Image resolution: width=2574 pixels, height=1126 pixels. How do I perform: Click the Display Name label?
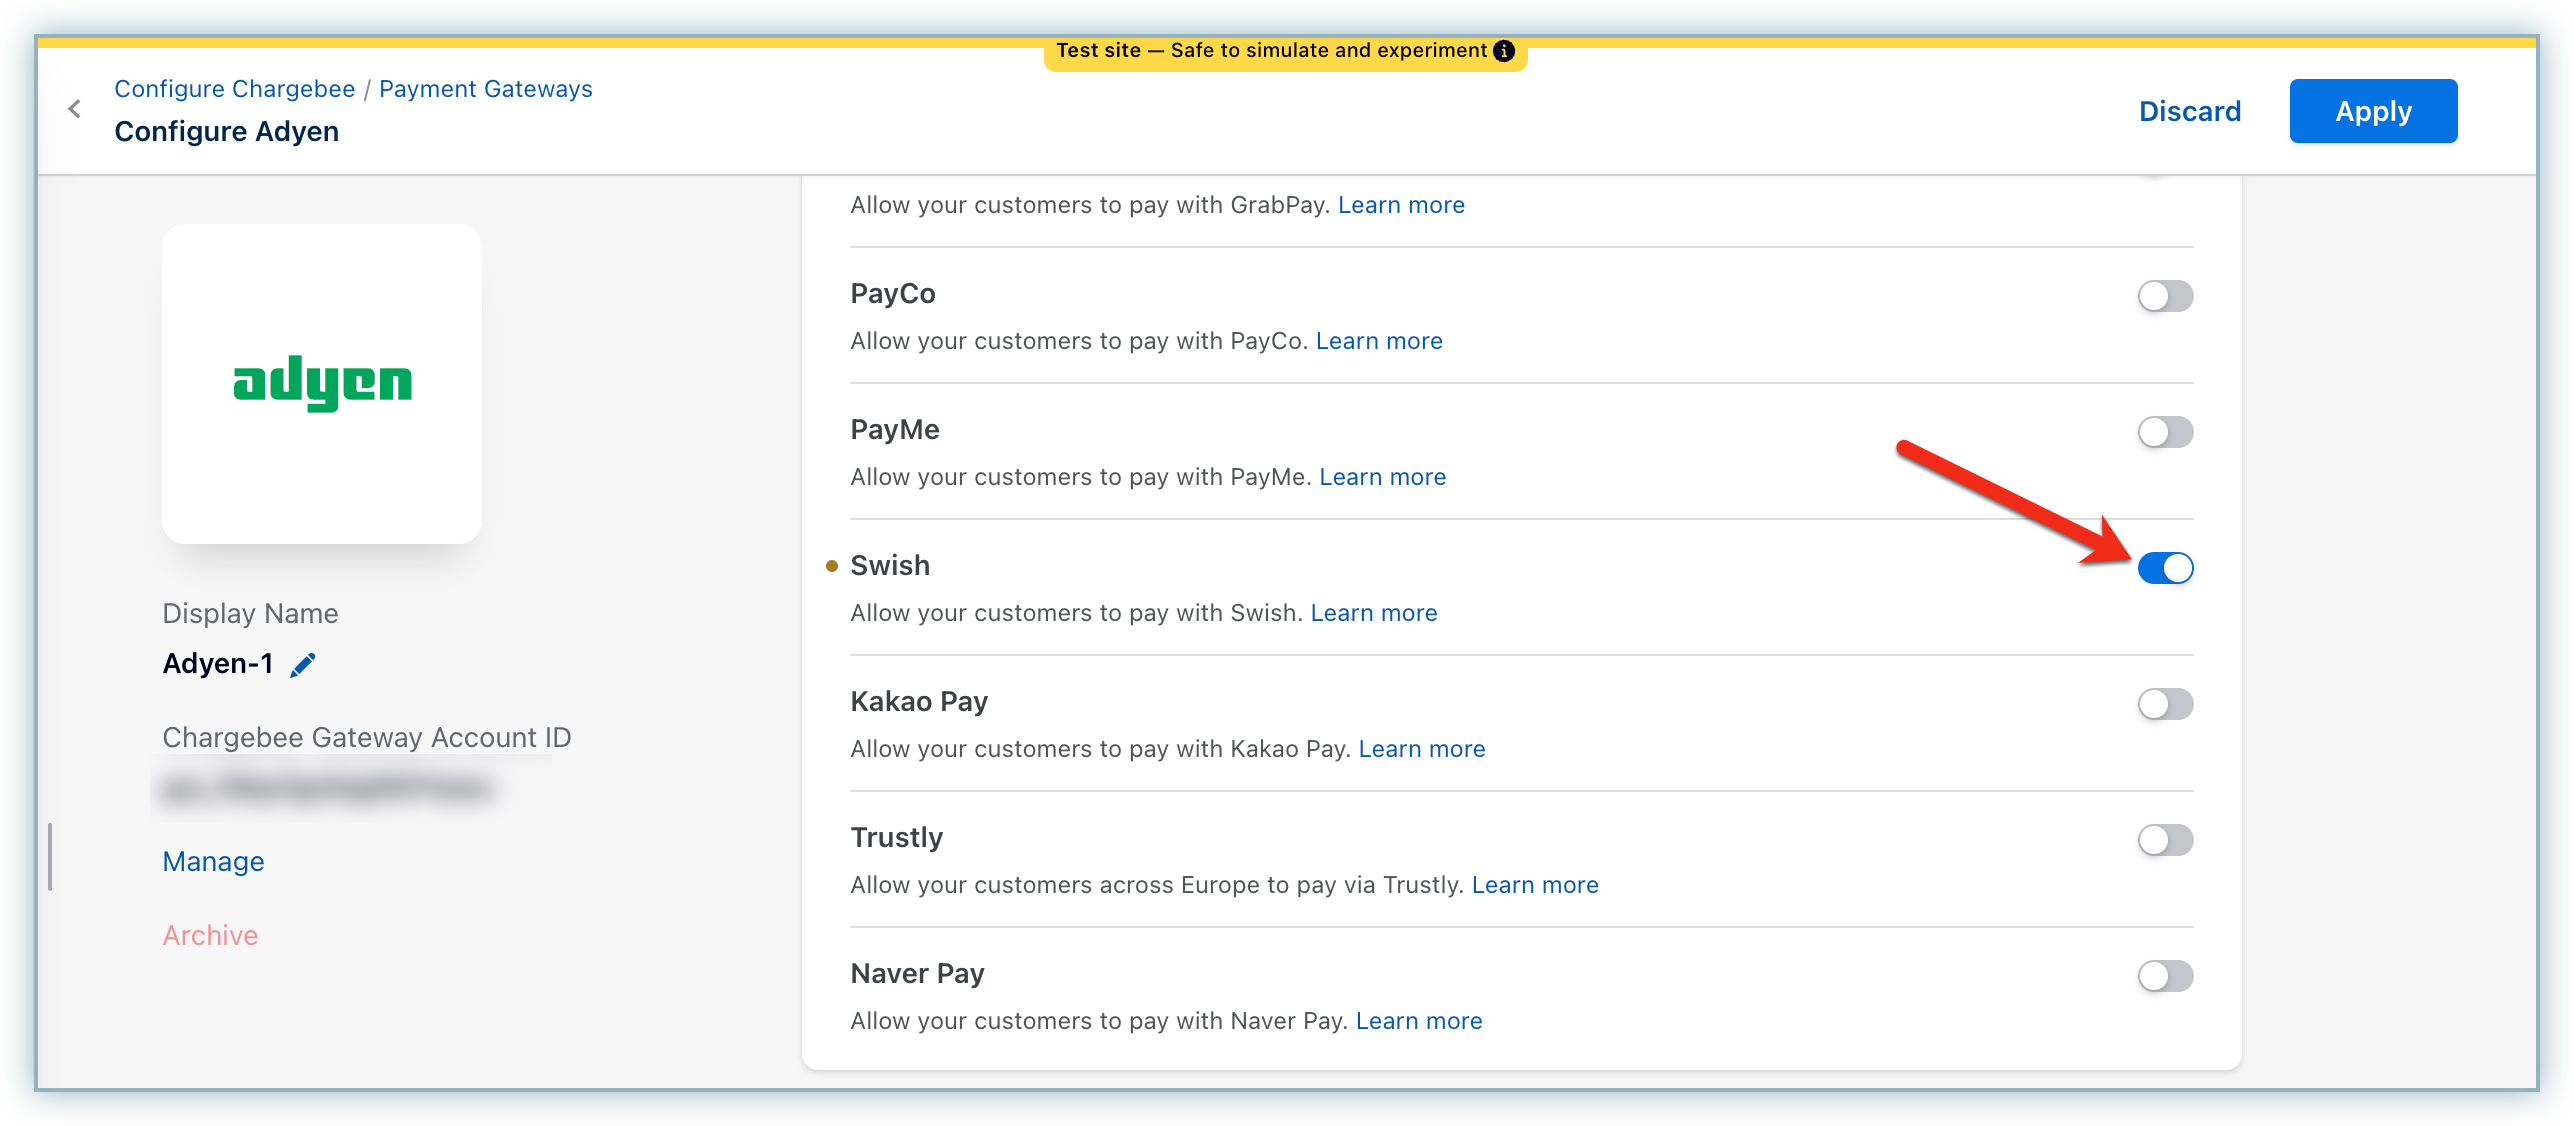(250, 614)
